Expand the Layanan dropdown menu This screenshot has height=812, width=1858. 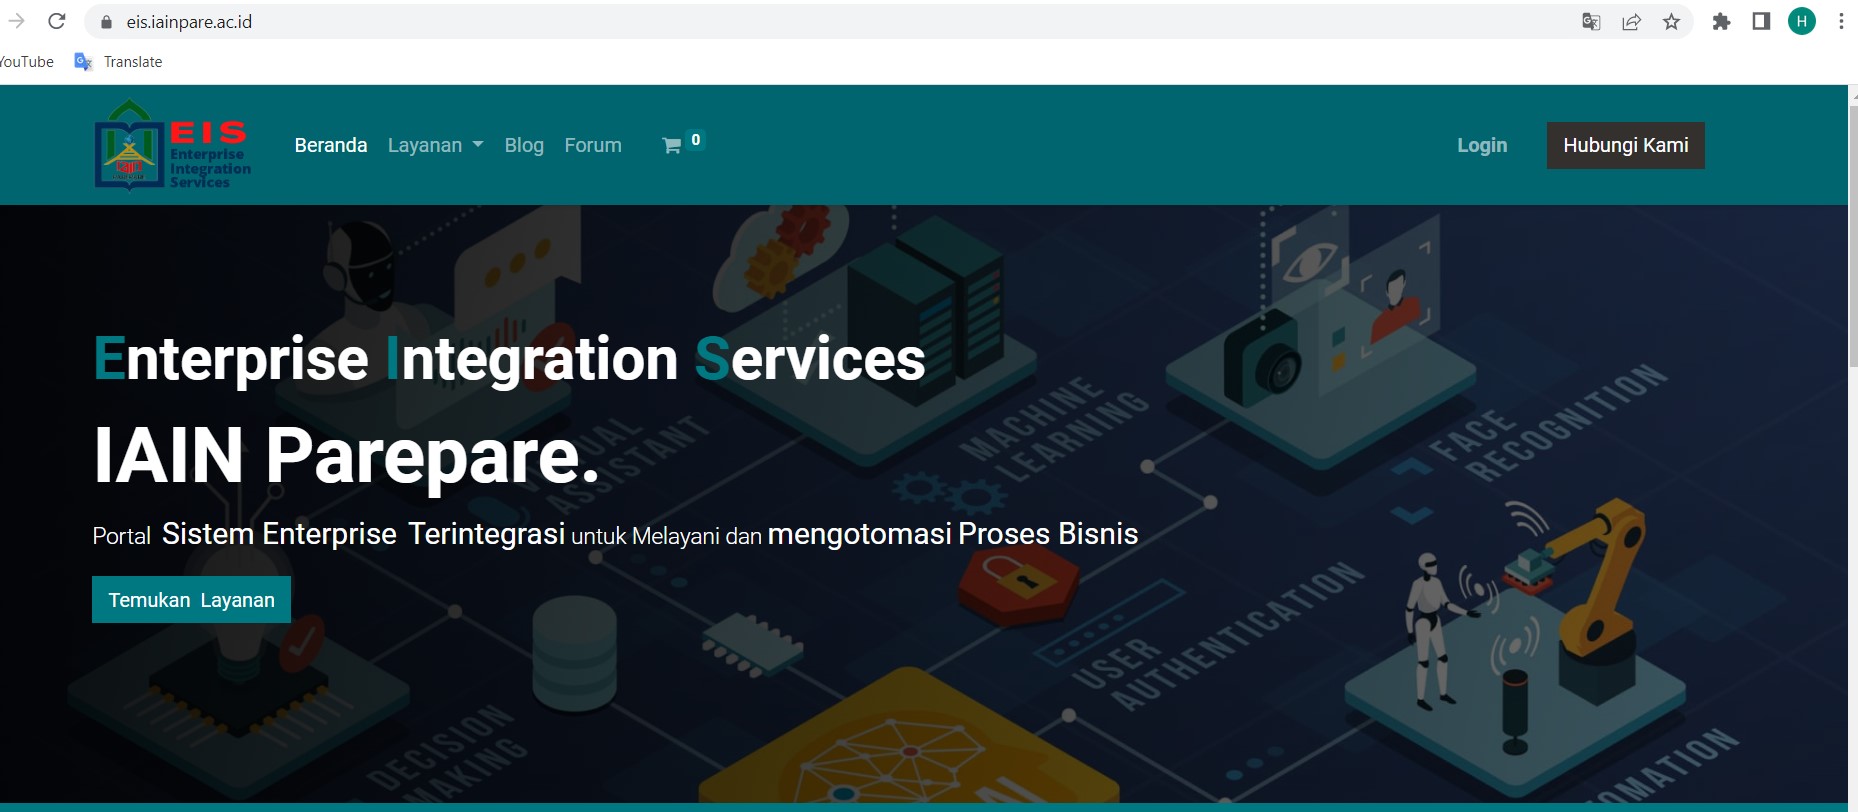point(435,145)
